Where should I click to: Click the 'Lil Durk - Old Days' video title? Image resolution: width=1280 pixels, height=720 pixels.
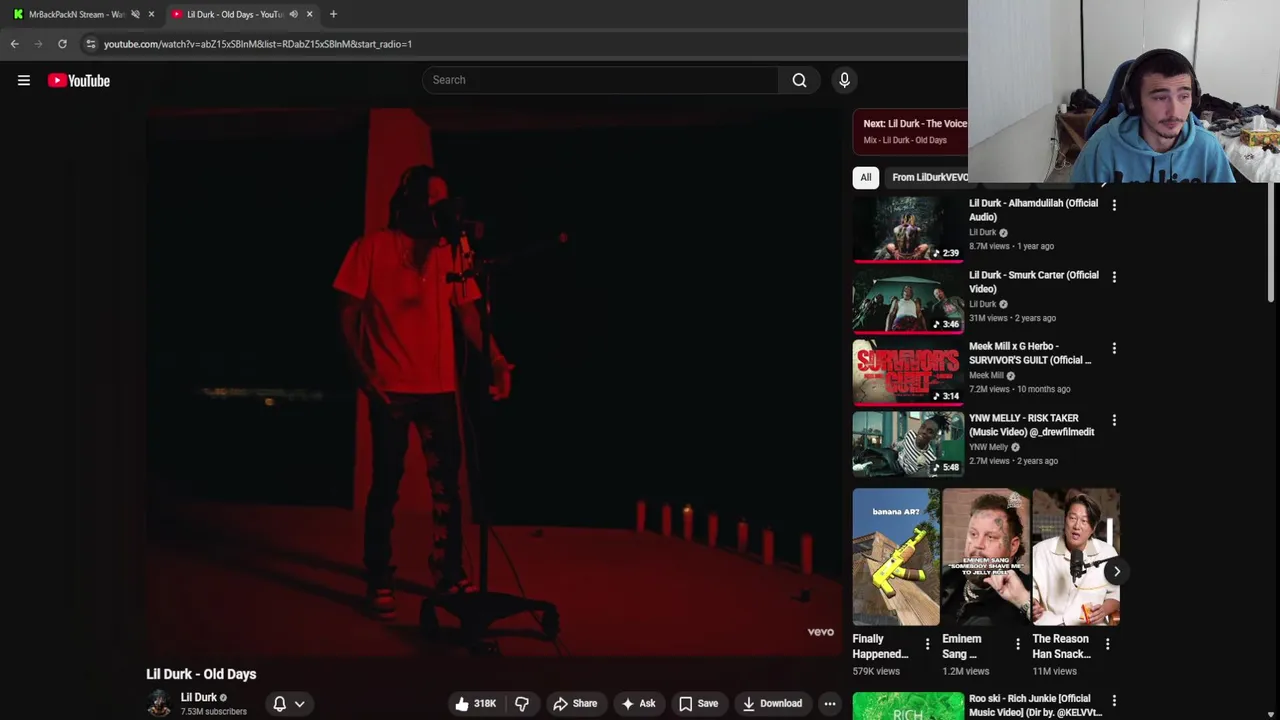(201, 674)
